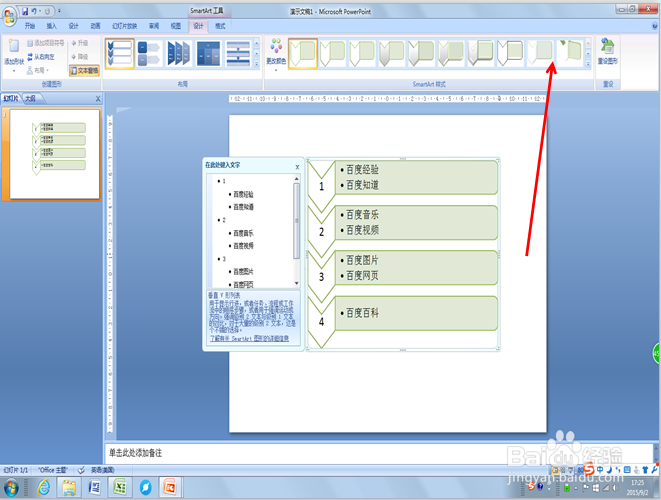This screenshot has width=661, height=500.
Task: Click 添加项目符号 (Add Bullet) button
Action: [x=46, y=43]
